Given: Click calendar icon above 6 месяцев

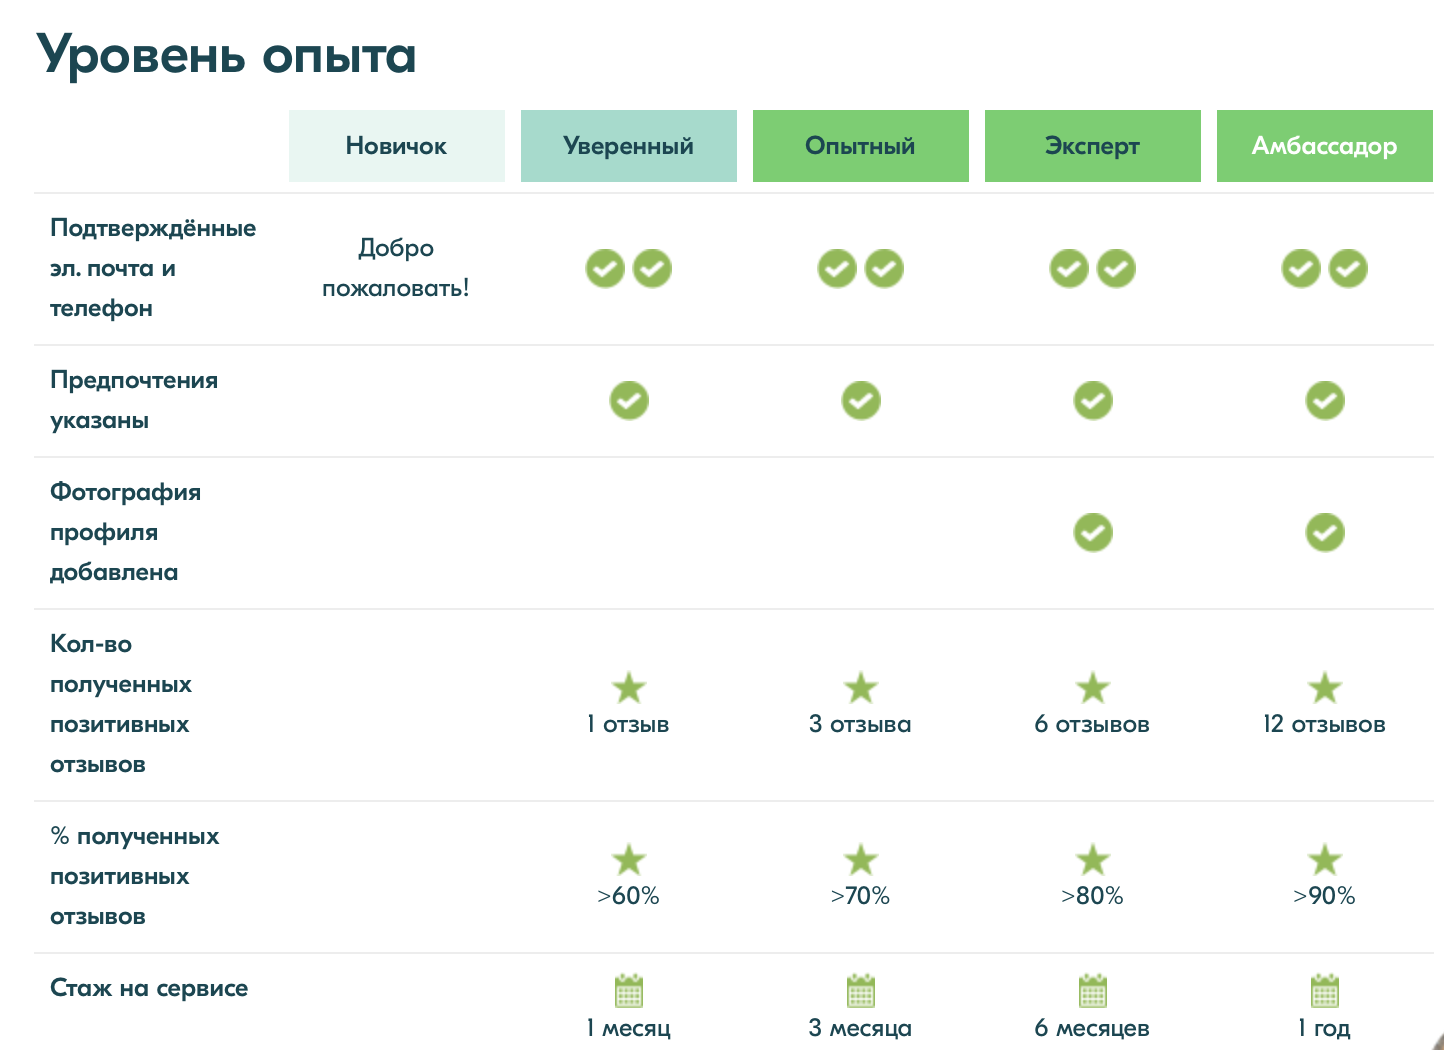Looking at the screenshot, I should (1093, 991).
